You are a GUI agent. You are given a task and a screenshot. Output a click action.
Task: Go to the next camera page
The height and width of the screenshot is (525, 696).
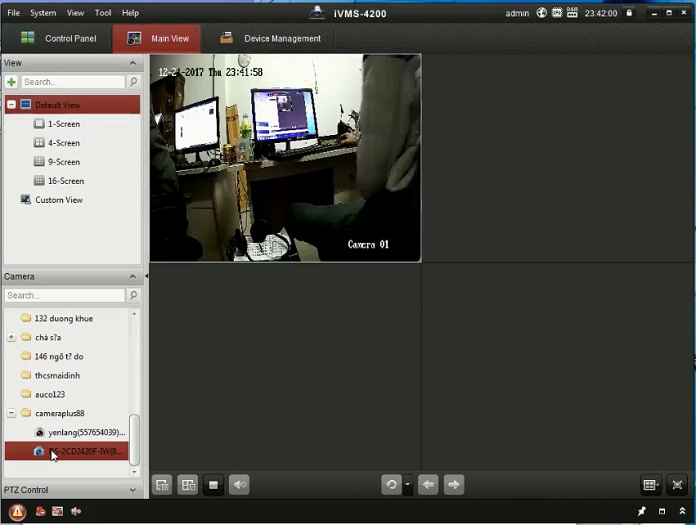point(454,485)
